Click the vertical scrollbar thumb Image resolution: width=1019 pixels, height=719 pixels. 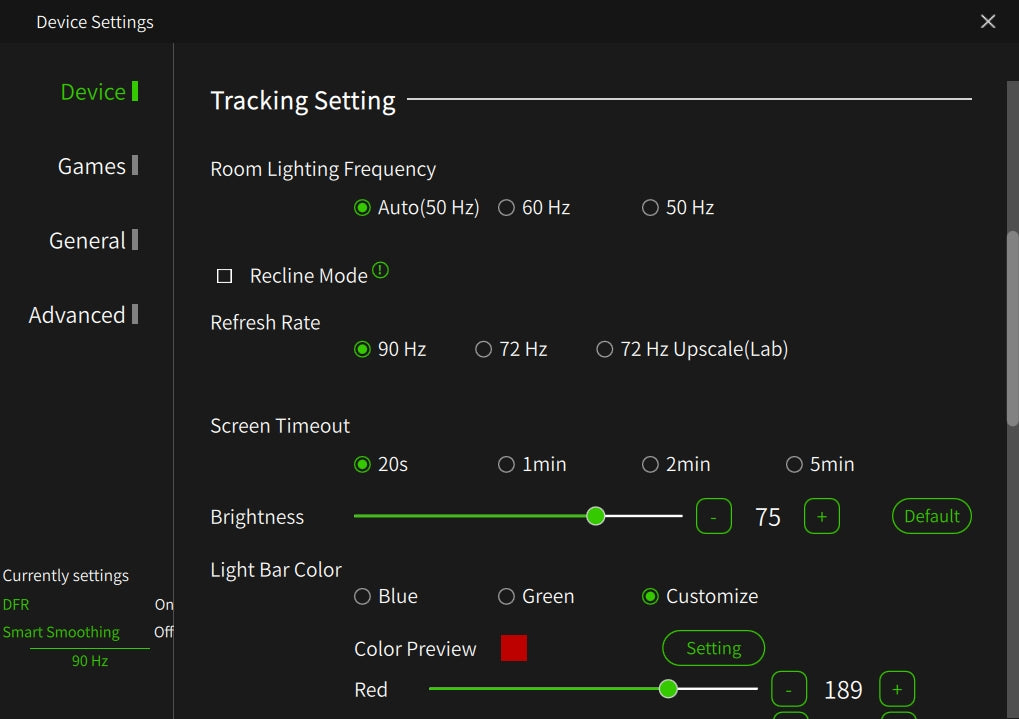tap(1012, 330)
